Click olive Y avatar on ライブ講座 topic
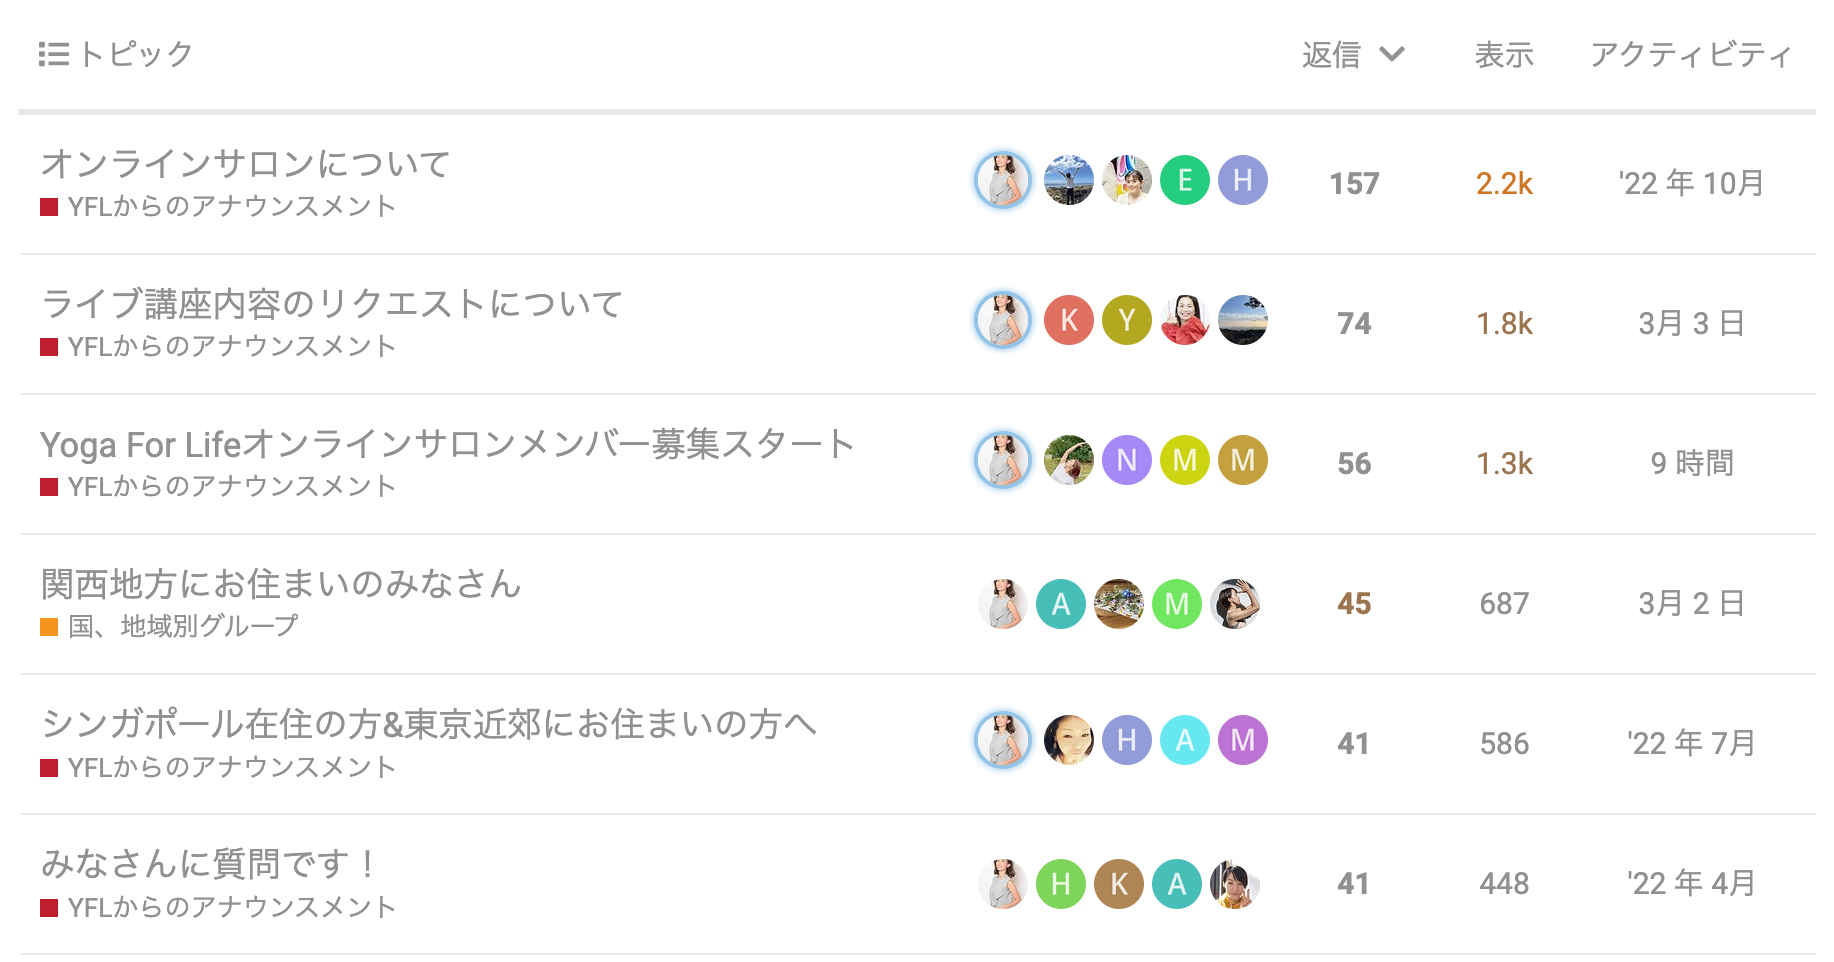Screen dimensions: 1834x962 (x=1126, y=321)
